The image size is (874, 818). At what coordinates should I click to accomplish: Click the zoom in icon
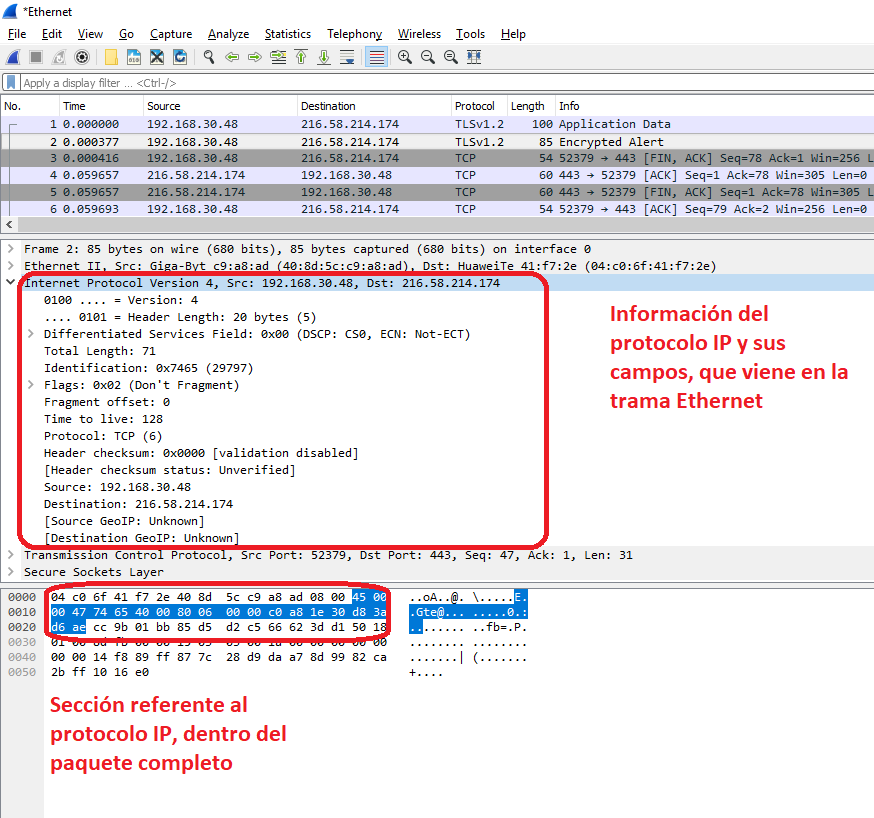(405, 57)
